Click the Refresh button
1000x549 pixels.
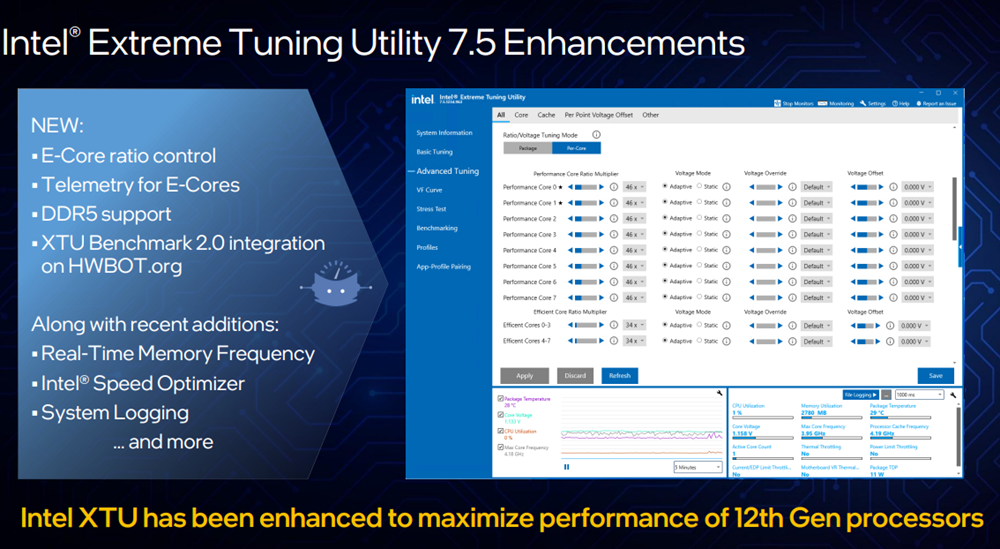619,376
